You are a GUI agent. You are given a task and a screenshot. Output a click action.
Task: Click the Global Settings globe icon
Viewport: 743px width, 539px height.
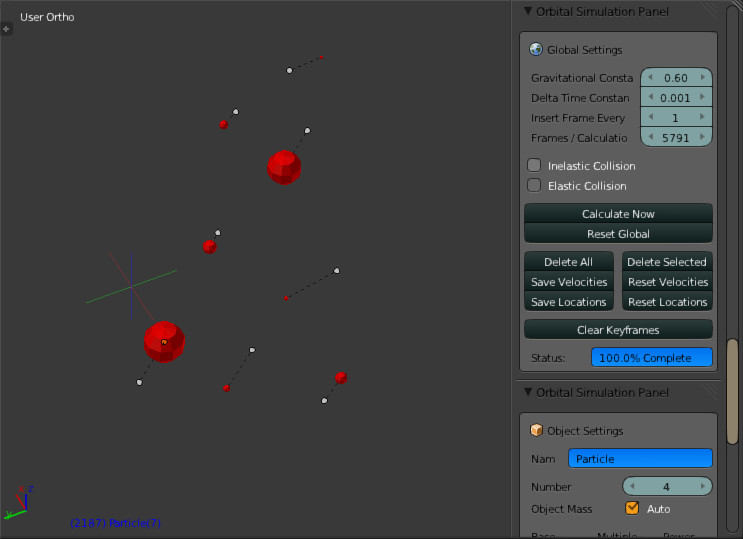point(536,49)
